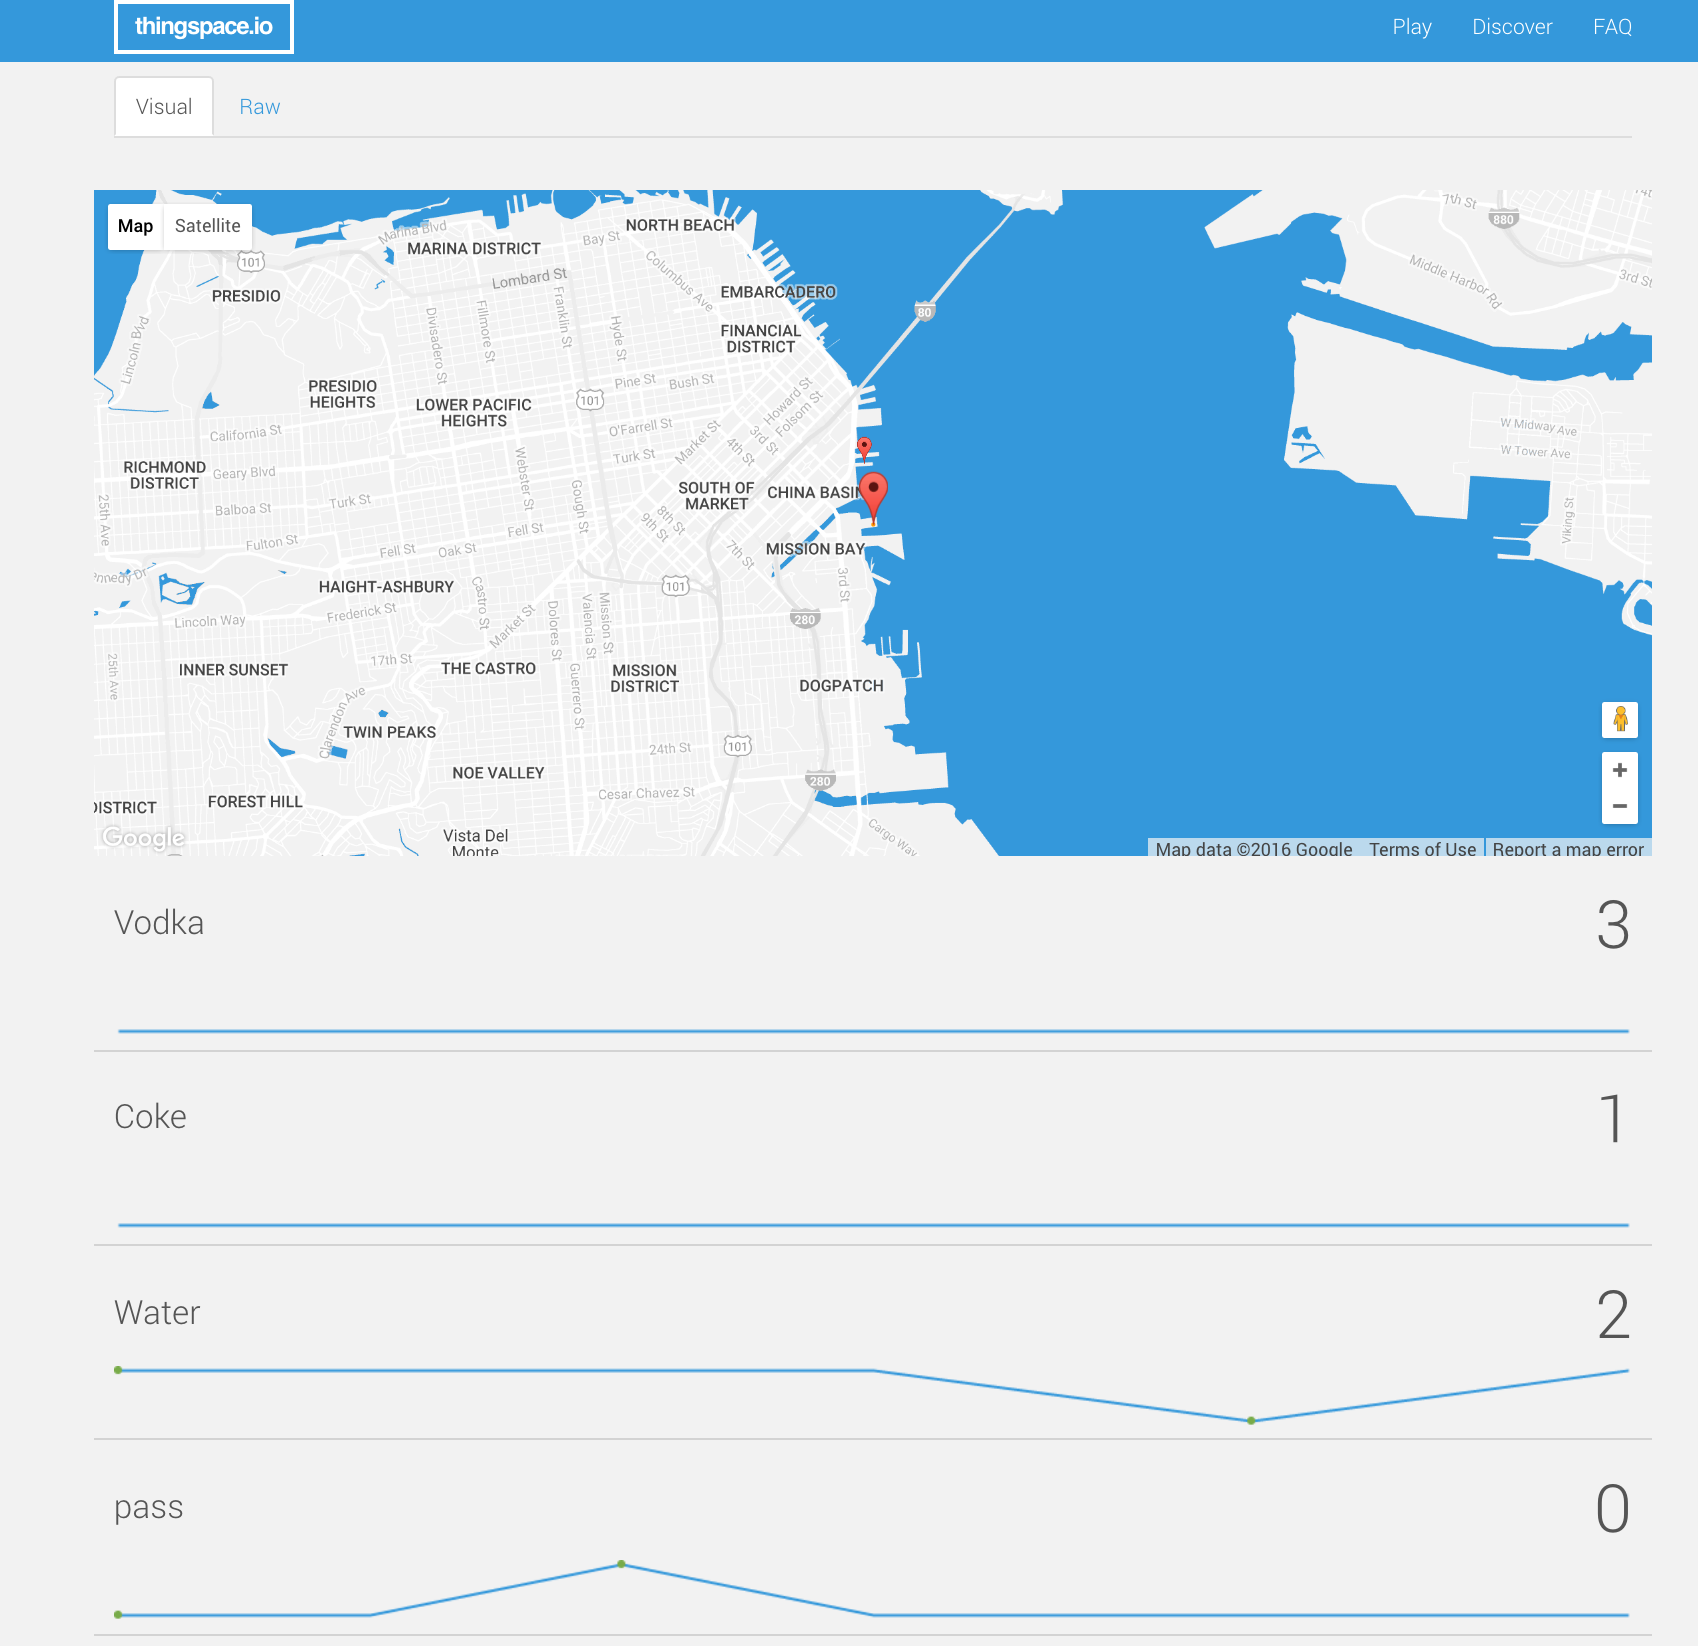This screenshot has width=1698, height=1646.
Task: Switch map to Satellite view
Action: pyautogui.click(x=208, y=226)
